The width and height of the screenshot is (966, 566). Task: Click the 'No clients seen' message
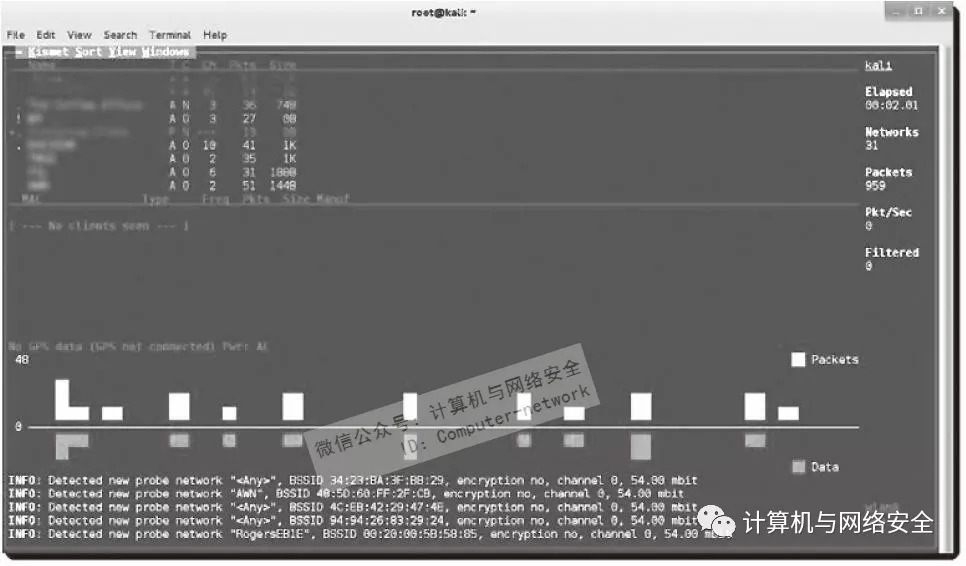[99, 226]
